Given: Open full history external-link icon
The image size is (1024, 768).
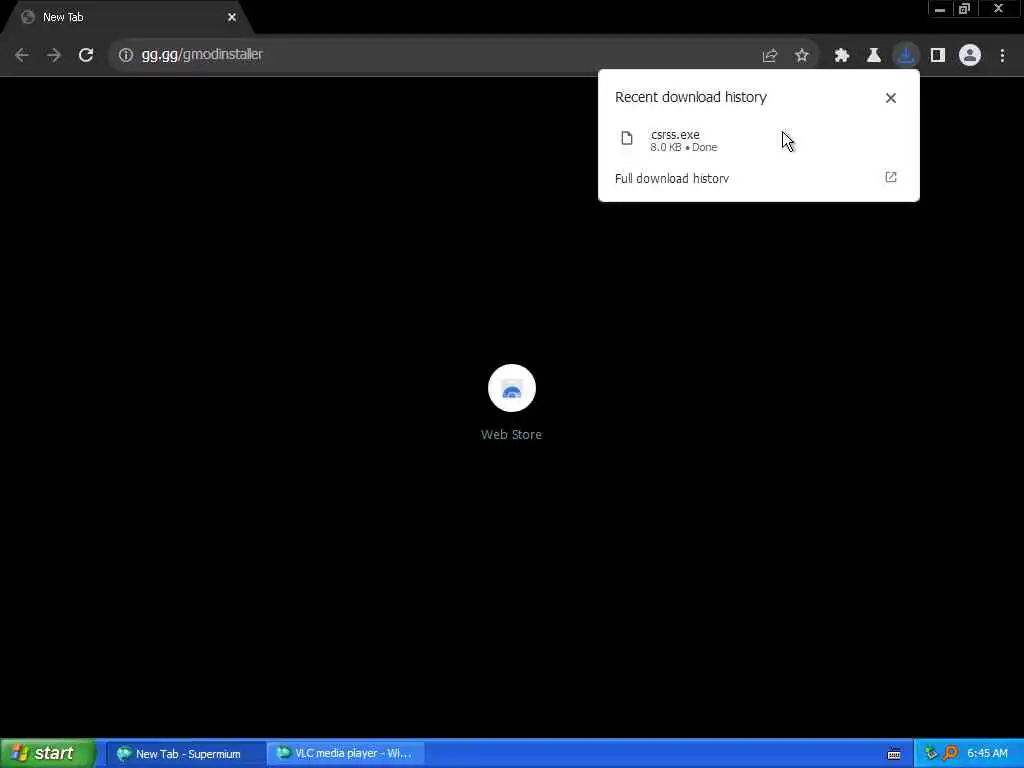Looking at the screenshot, I should pyautogui.click(x=891, y=178).
